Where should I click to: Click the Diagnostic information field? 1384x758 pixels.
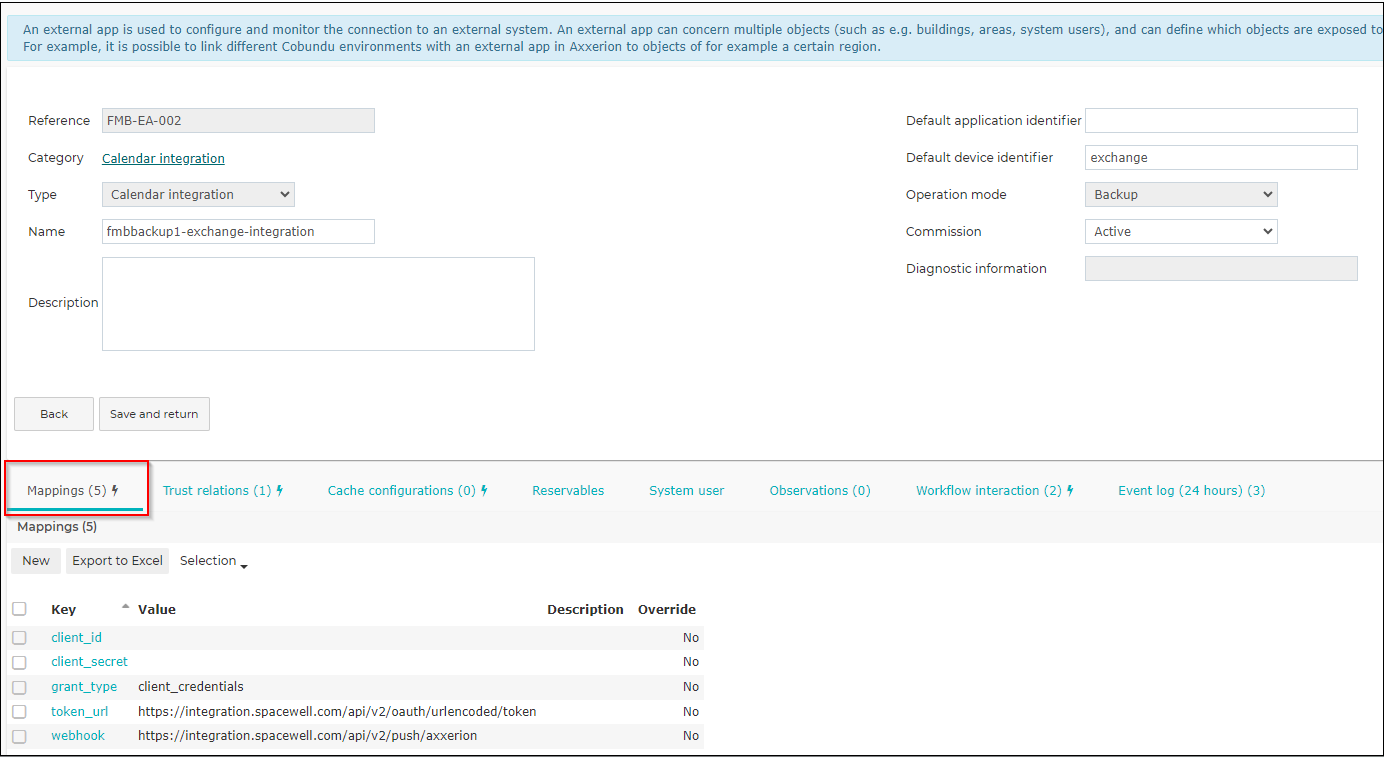[1221, 268]
